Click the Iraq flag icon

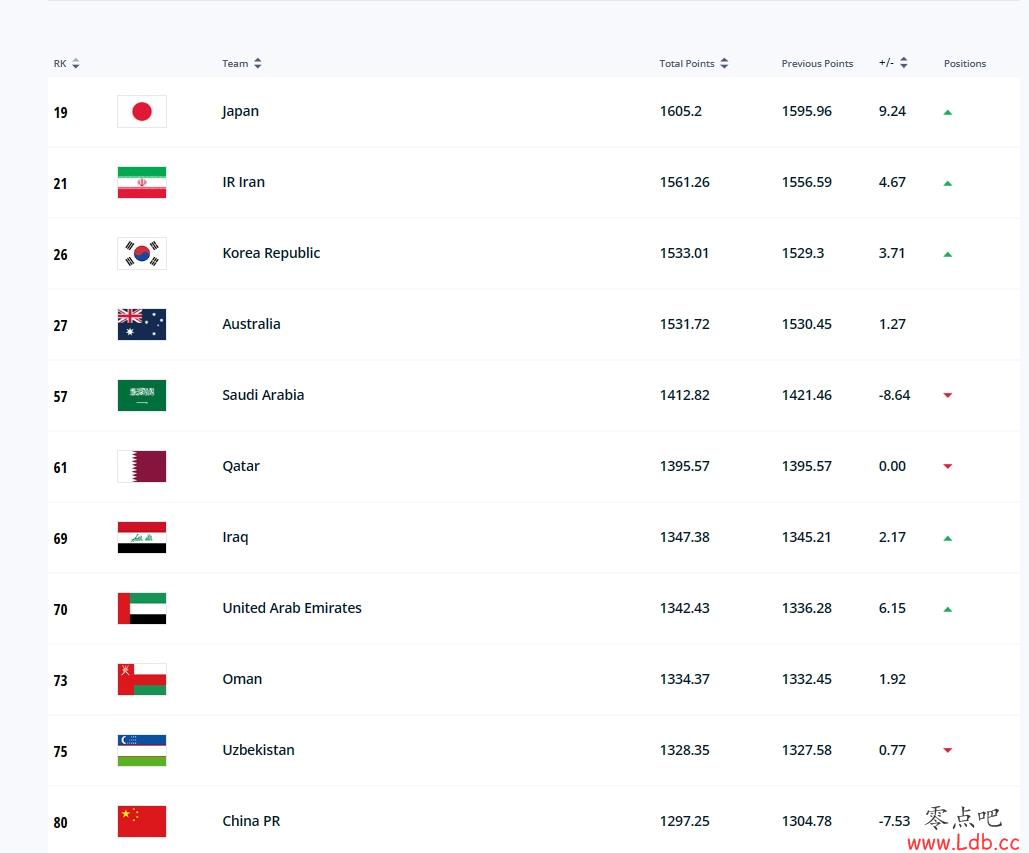[x=142, y=537]
